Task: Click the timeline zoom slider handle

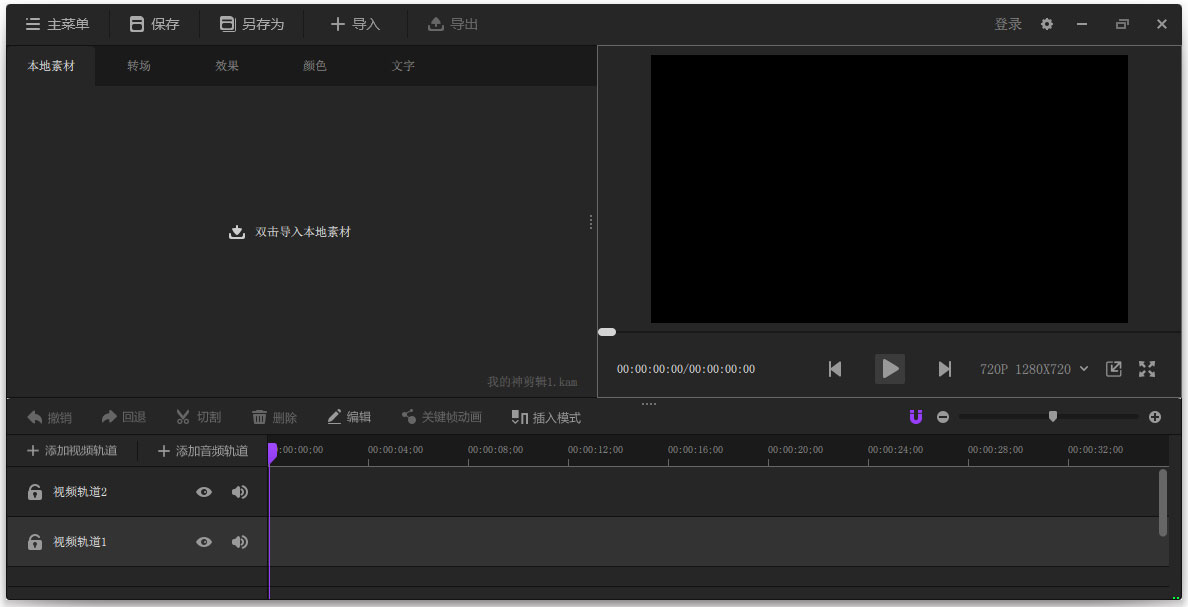Action: [1052, 416]
